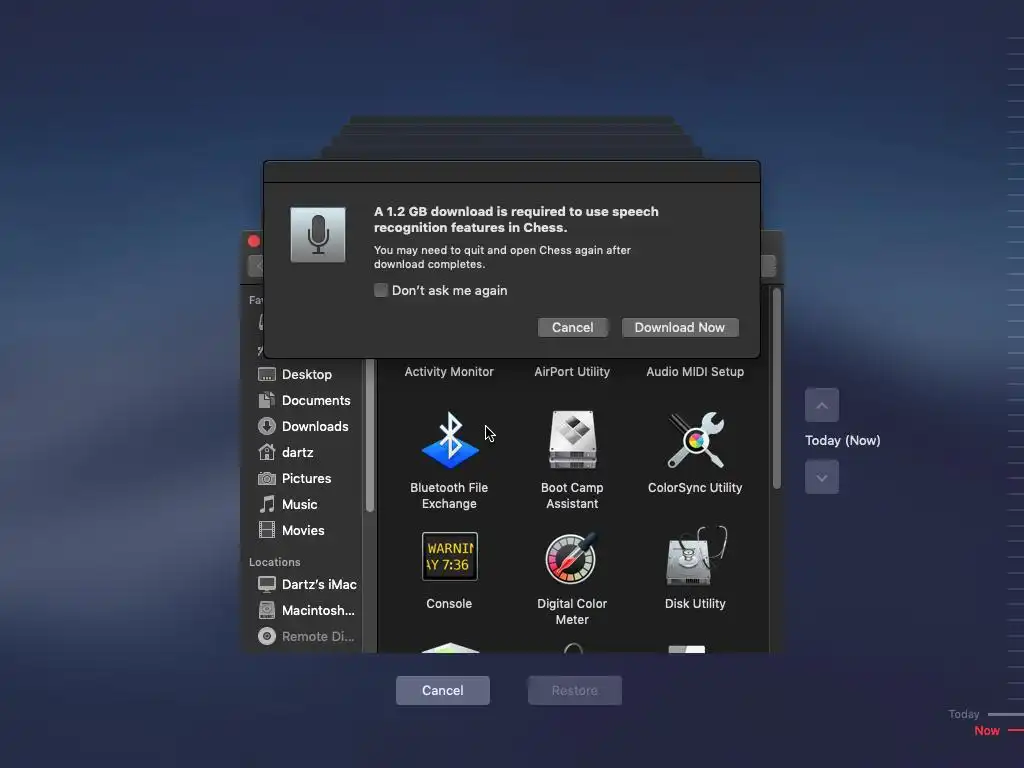Open Desktop folder in Finder sidebar
This screenshot has width=1024, height=768.
pos(307,374)
